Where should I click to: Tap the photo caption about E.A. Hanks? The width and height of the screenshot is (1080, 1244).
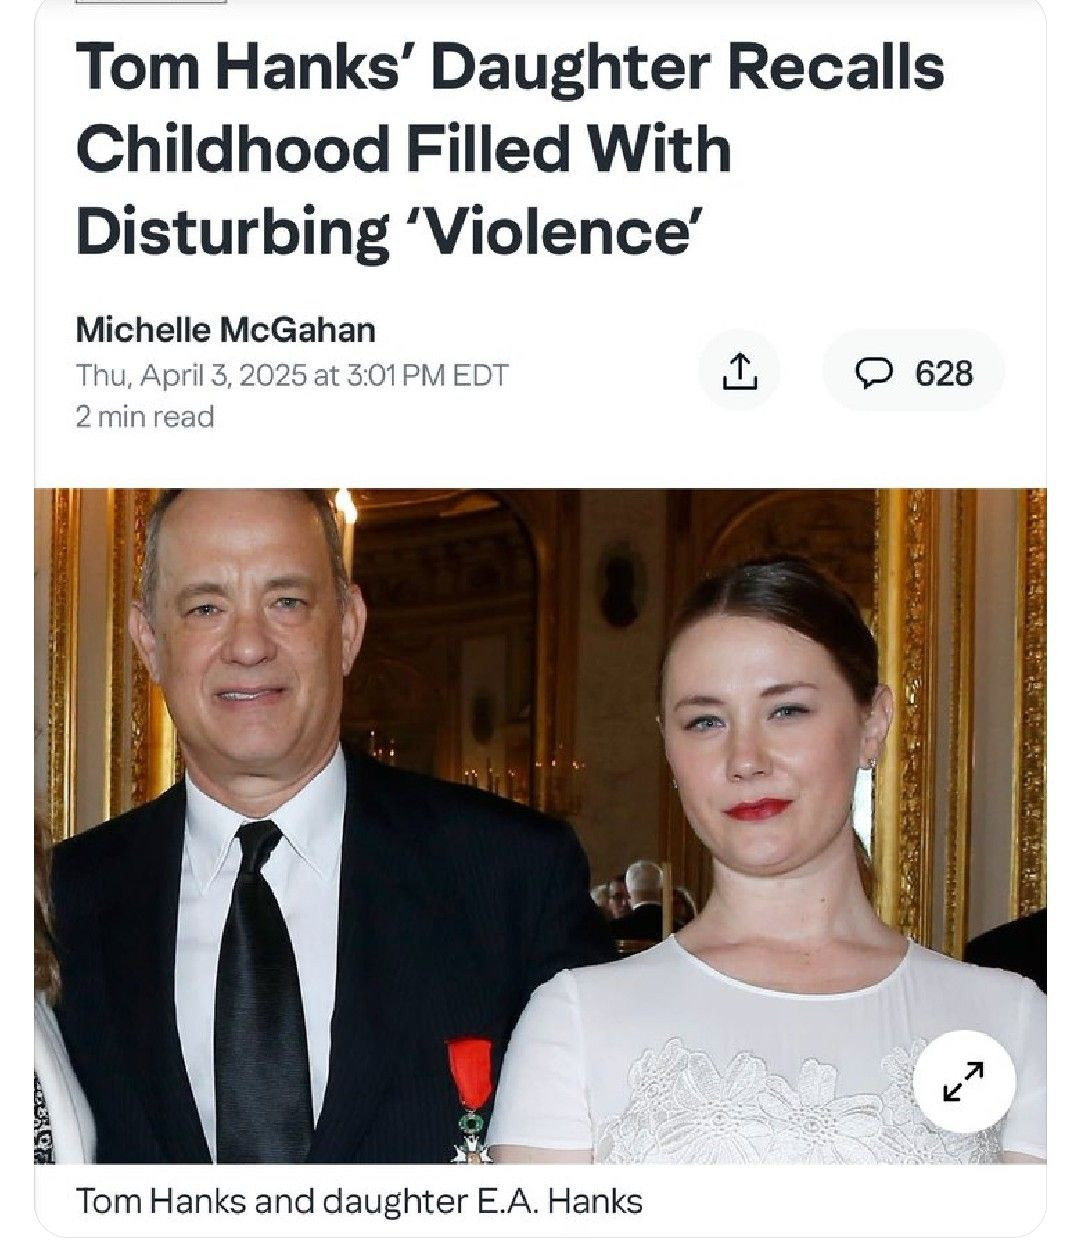coord(359,1200)
